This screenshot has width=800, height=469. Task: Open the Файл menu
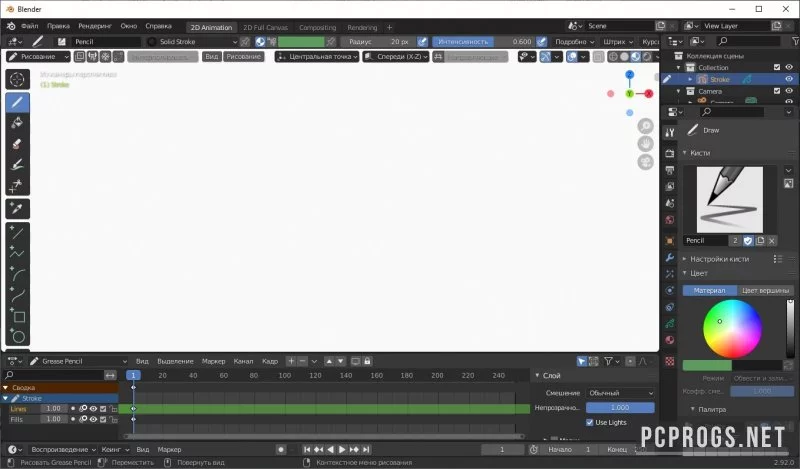[x=30, y=26]
